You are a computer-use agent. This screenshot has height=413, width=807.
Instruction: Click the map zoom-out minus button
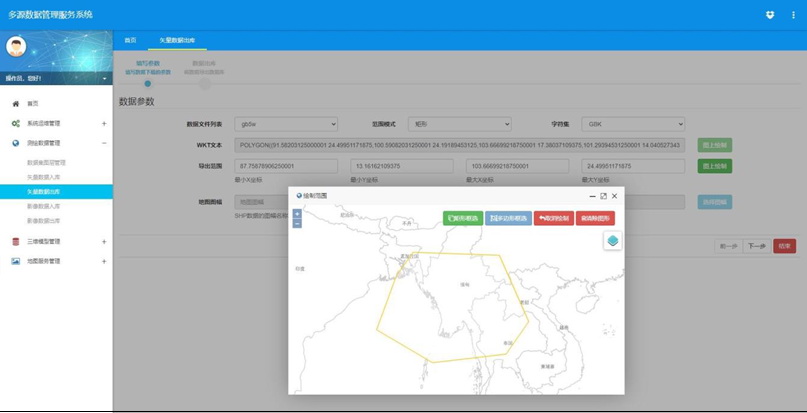(x=297, y=224)
